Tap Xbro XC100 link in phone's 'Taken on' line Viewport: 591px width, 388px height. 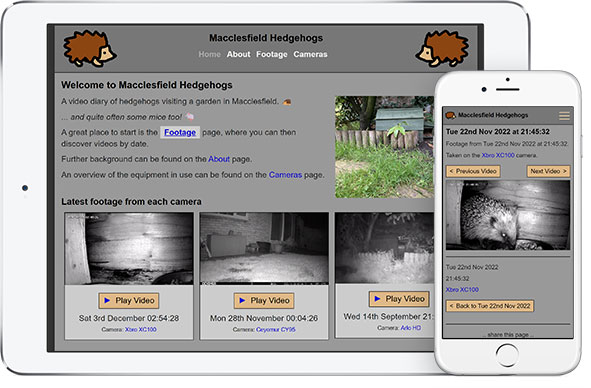click(498, 155)
